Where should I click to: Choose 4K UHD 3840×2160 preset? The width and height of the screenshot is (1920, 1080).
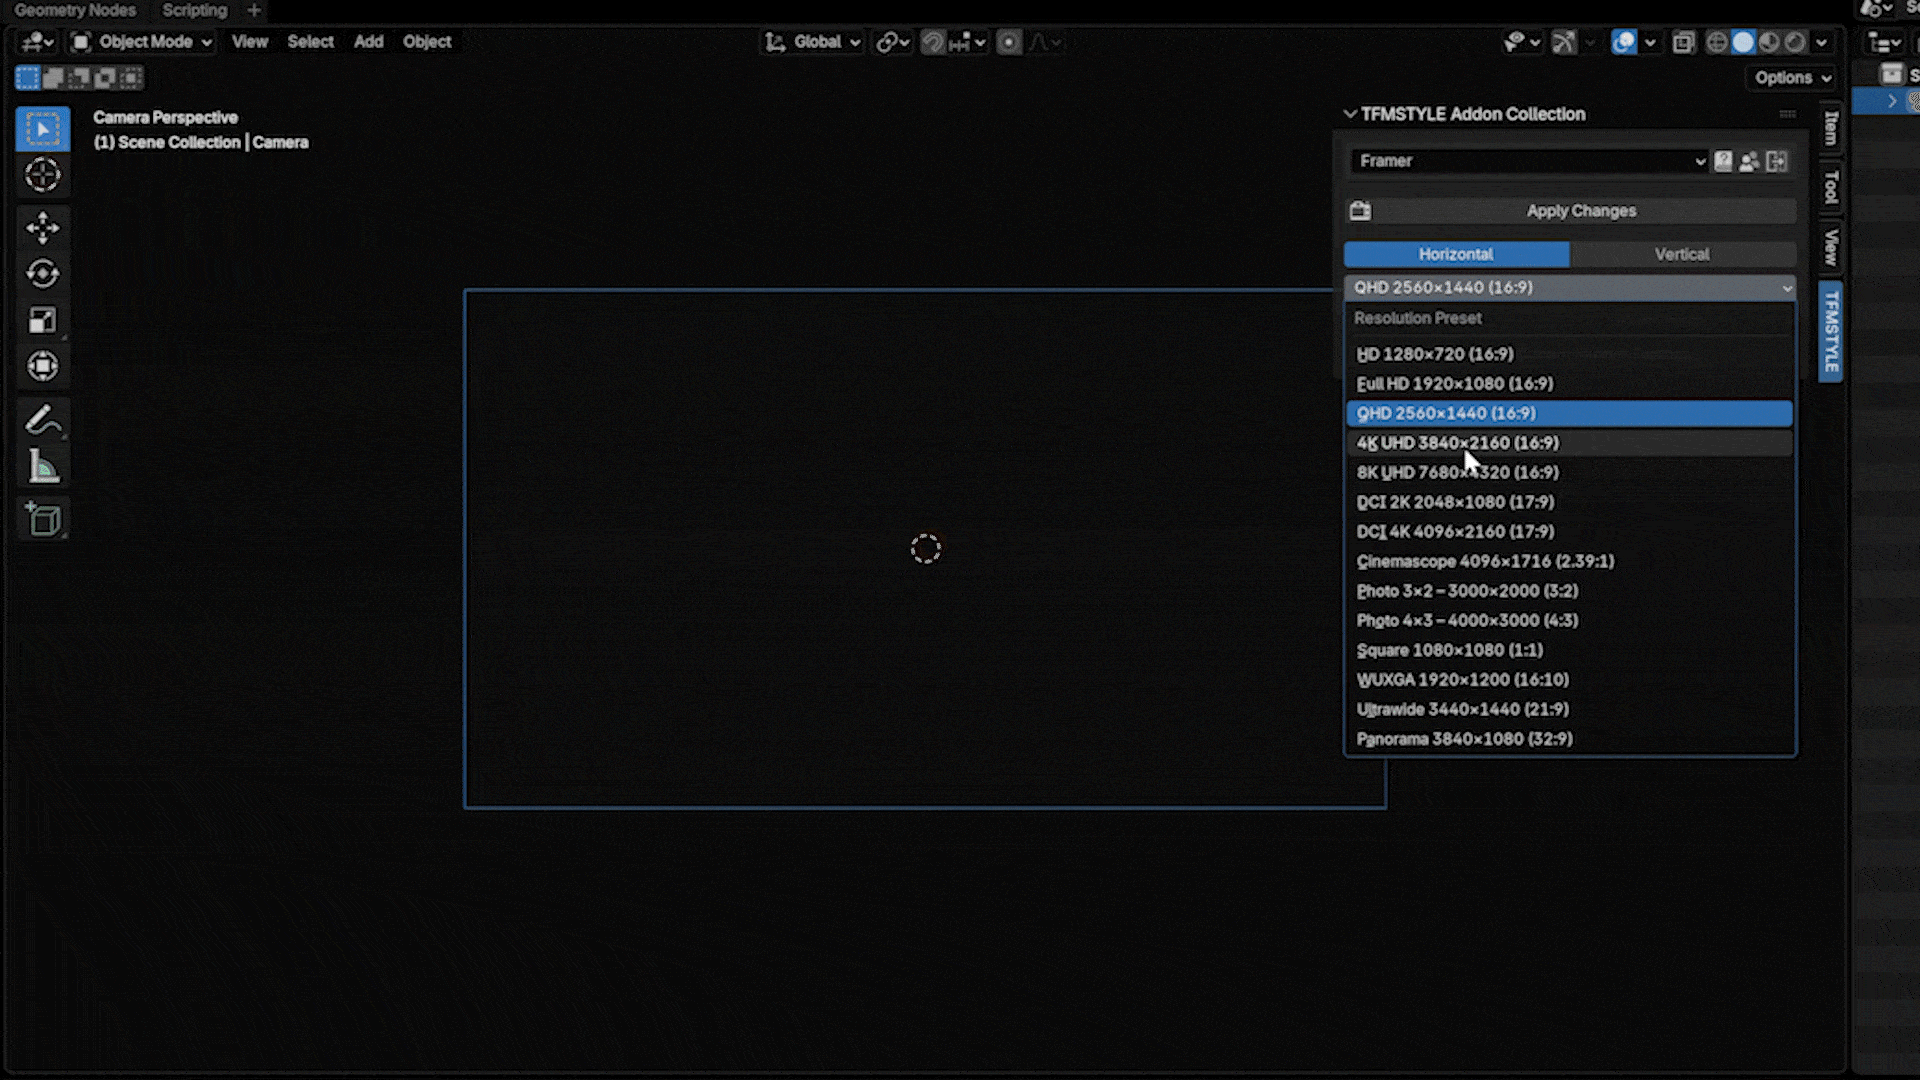coord(1457,443)
